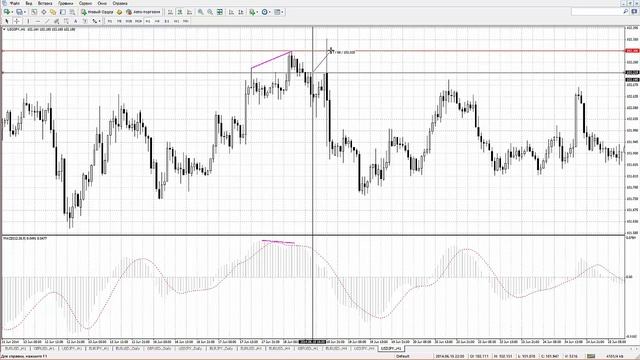Toggle Chart Shift
Viewport: 640px width, 360px height.
click(241, 12)
